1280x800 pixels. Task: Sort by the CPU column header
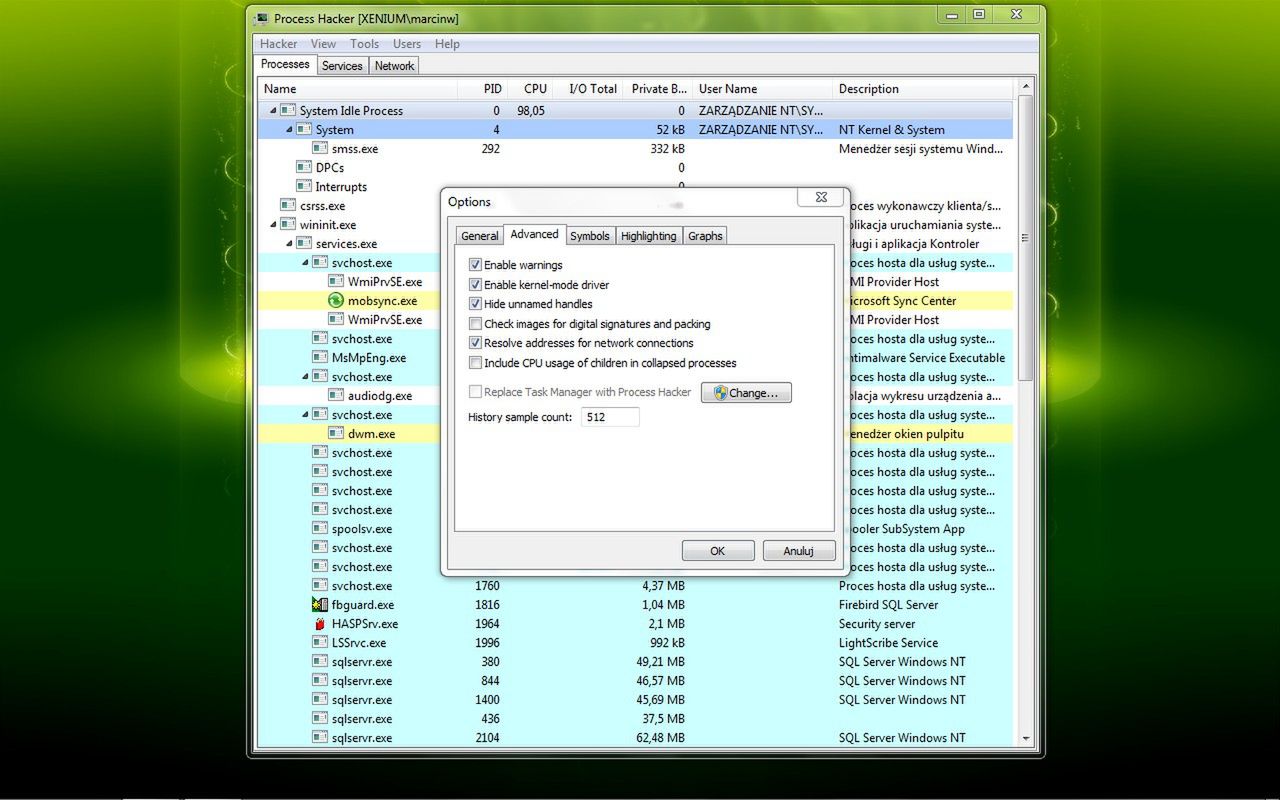click(x=531, y=89)
